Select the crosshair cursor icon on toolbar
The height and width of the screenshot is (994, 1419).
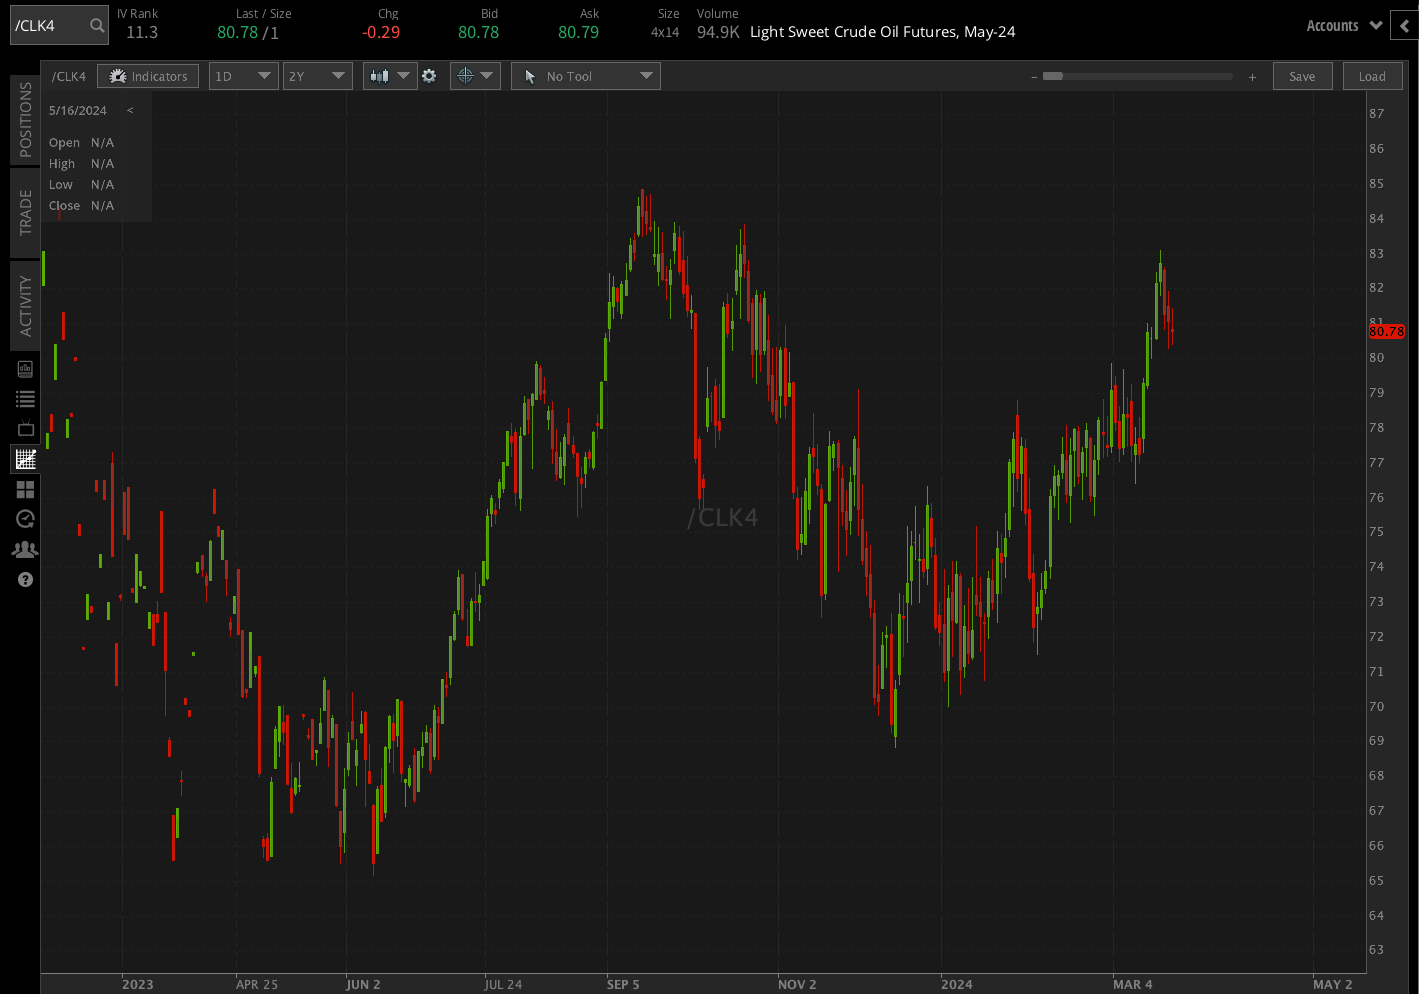pyautogui.click(x=466, y=75)
